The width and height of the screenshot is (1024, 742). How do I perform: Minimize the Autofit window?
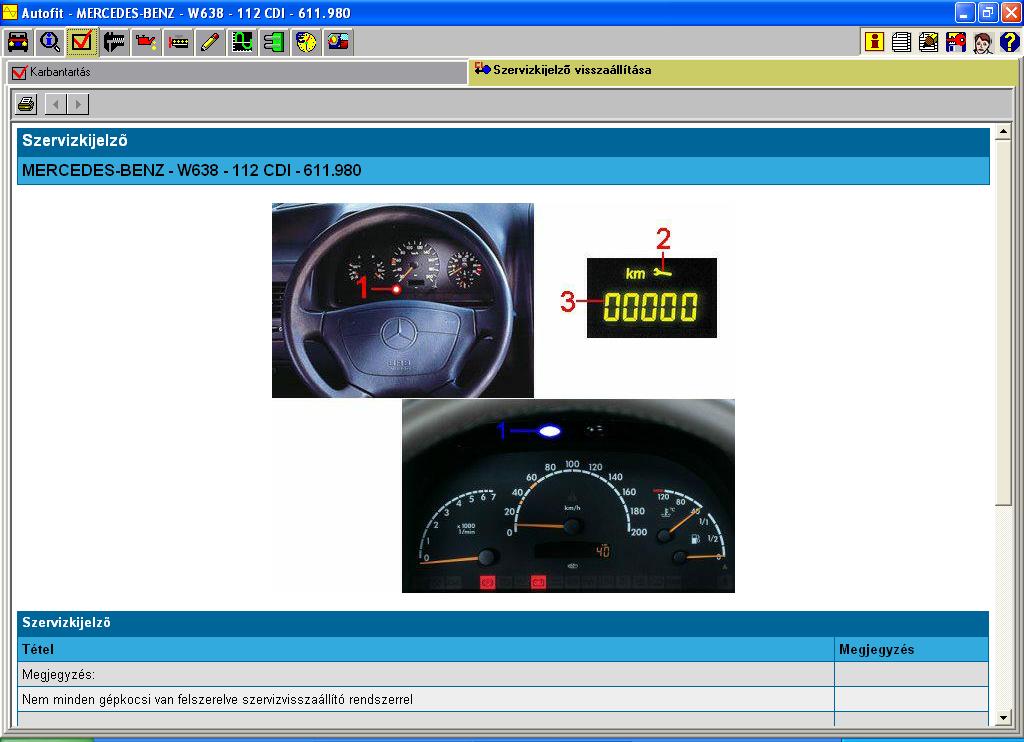point(965,12)
